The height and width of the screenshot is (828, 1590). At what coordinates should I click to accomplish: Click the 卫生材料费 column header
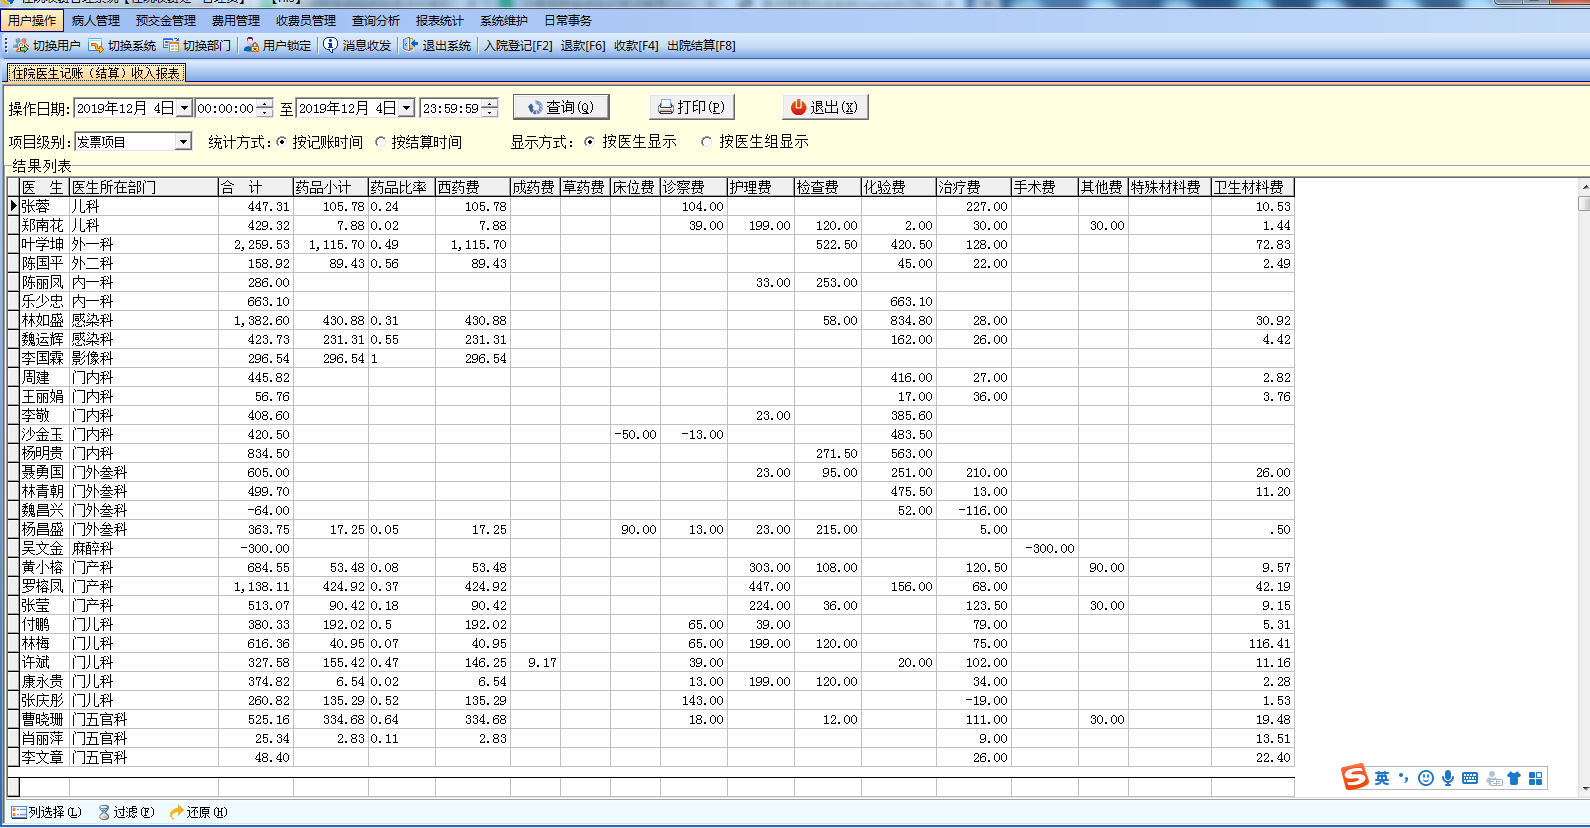[1253, 187]
